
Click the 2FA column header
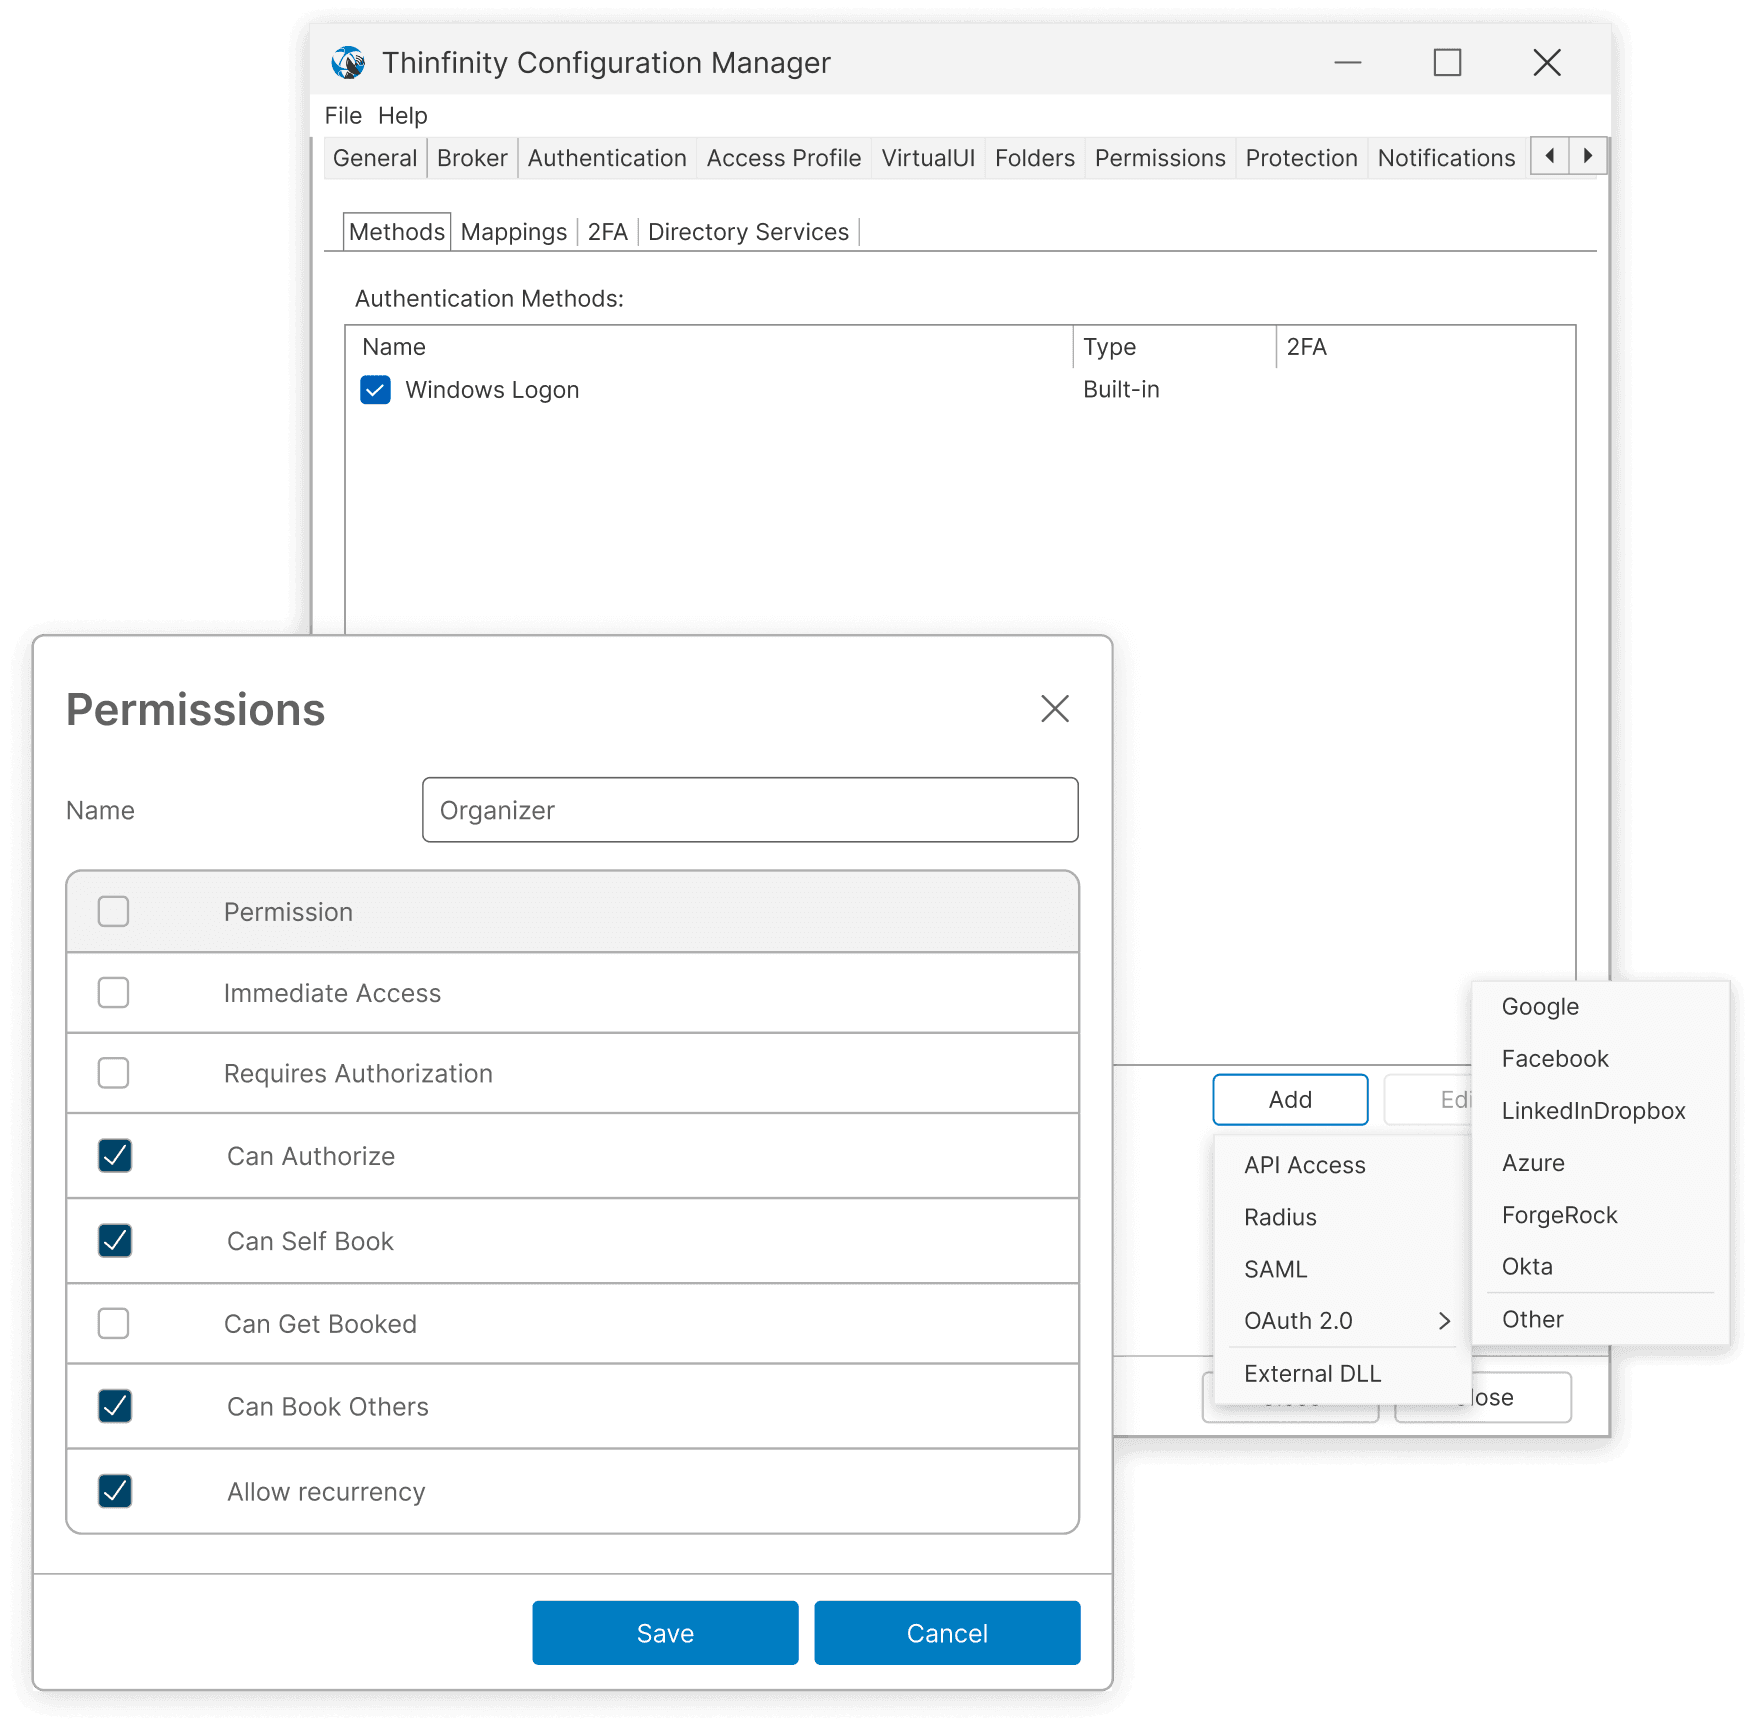click(1425, 347)
